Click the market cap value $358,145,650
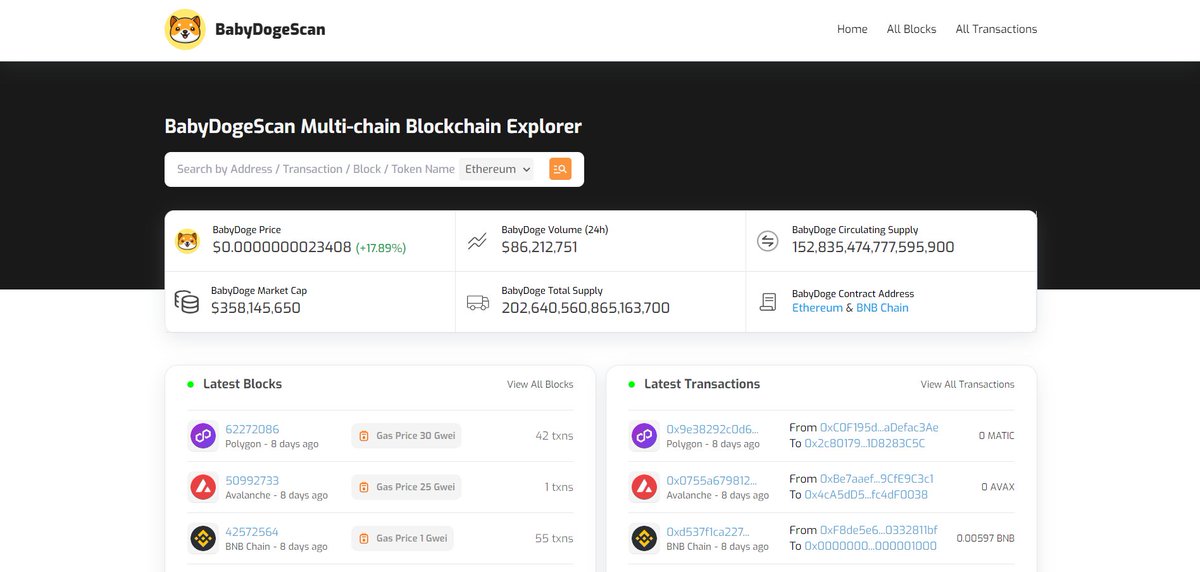The height and width of the screenshot is (572, 1200). [256, 308]
